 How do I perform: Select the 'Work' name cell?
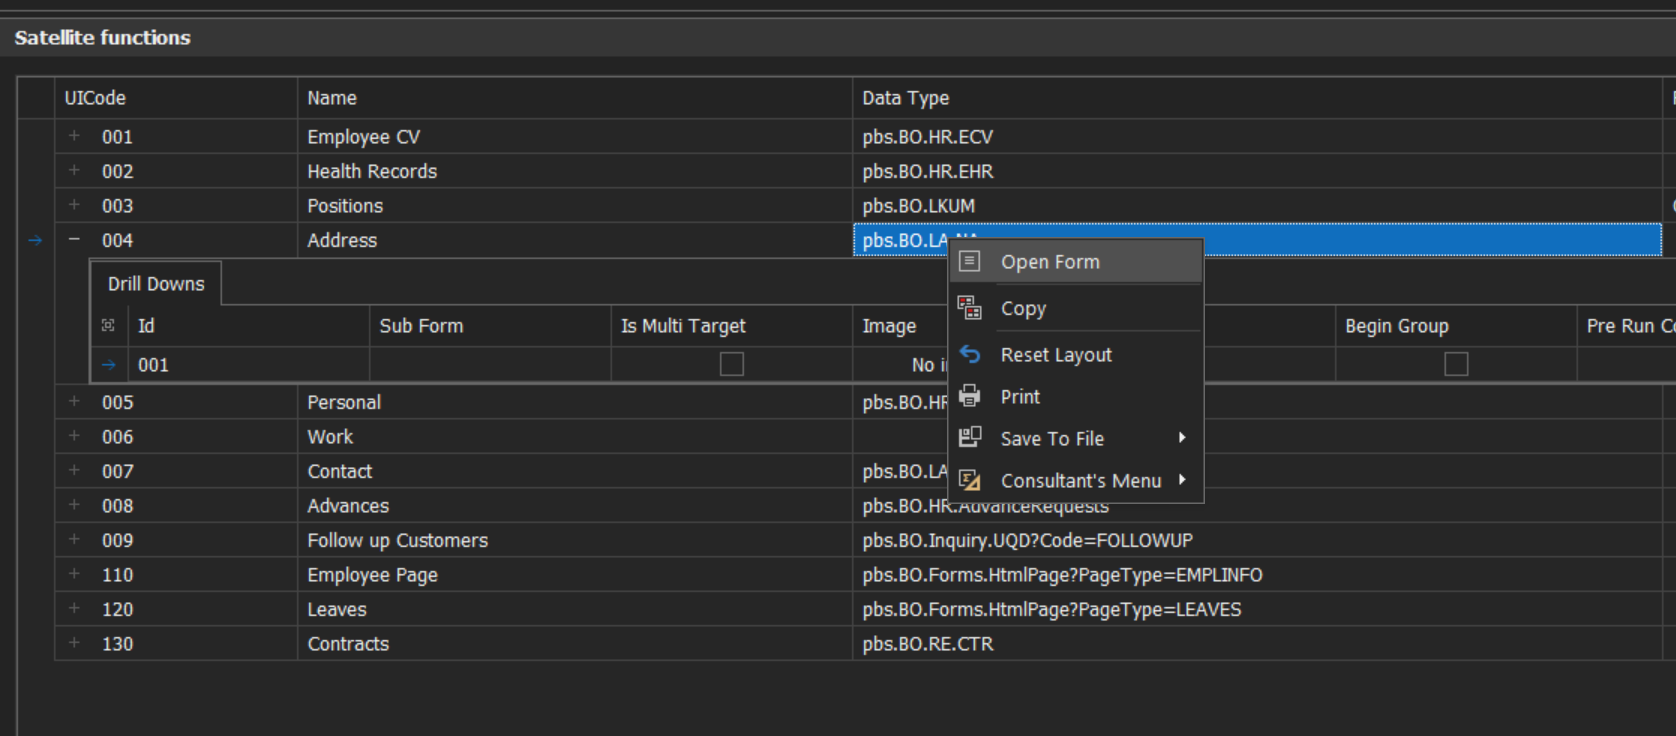[575, 436]
